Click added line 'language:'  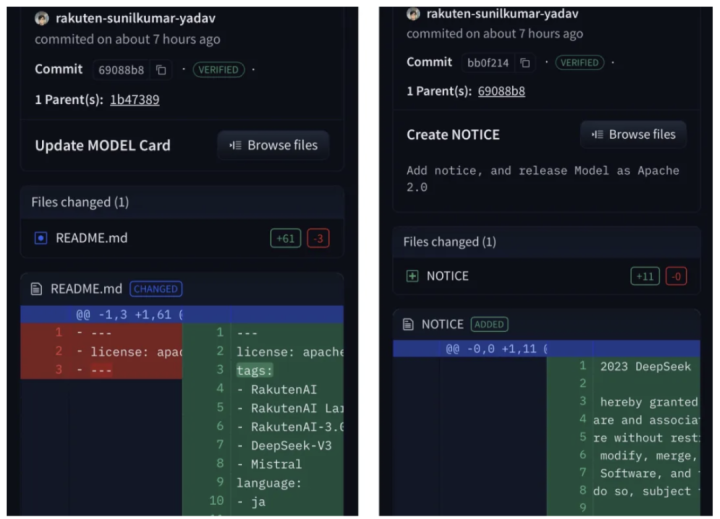pos(269,483)
